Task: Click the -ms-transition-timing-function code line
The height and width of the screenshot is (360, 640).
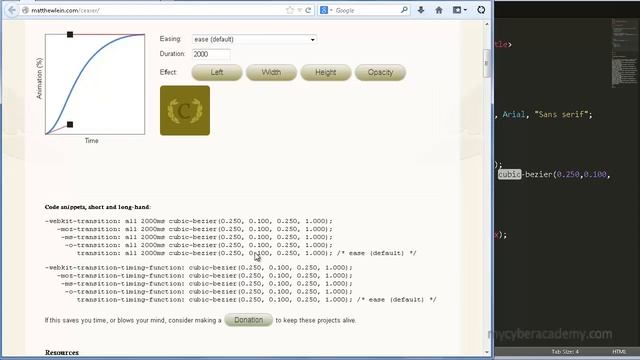Action: (x=207, y=284)
